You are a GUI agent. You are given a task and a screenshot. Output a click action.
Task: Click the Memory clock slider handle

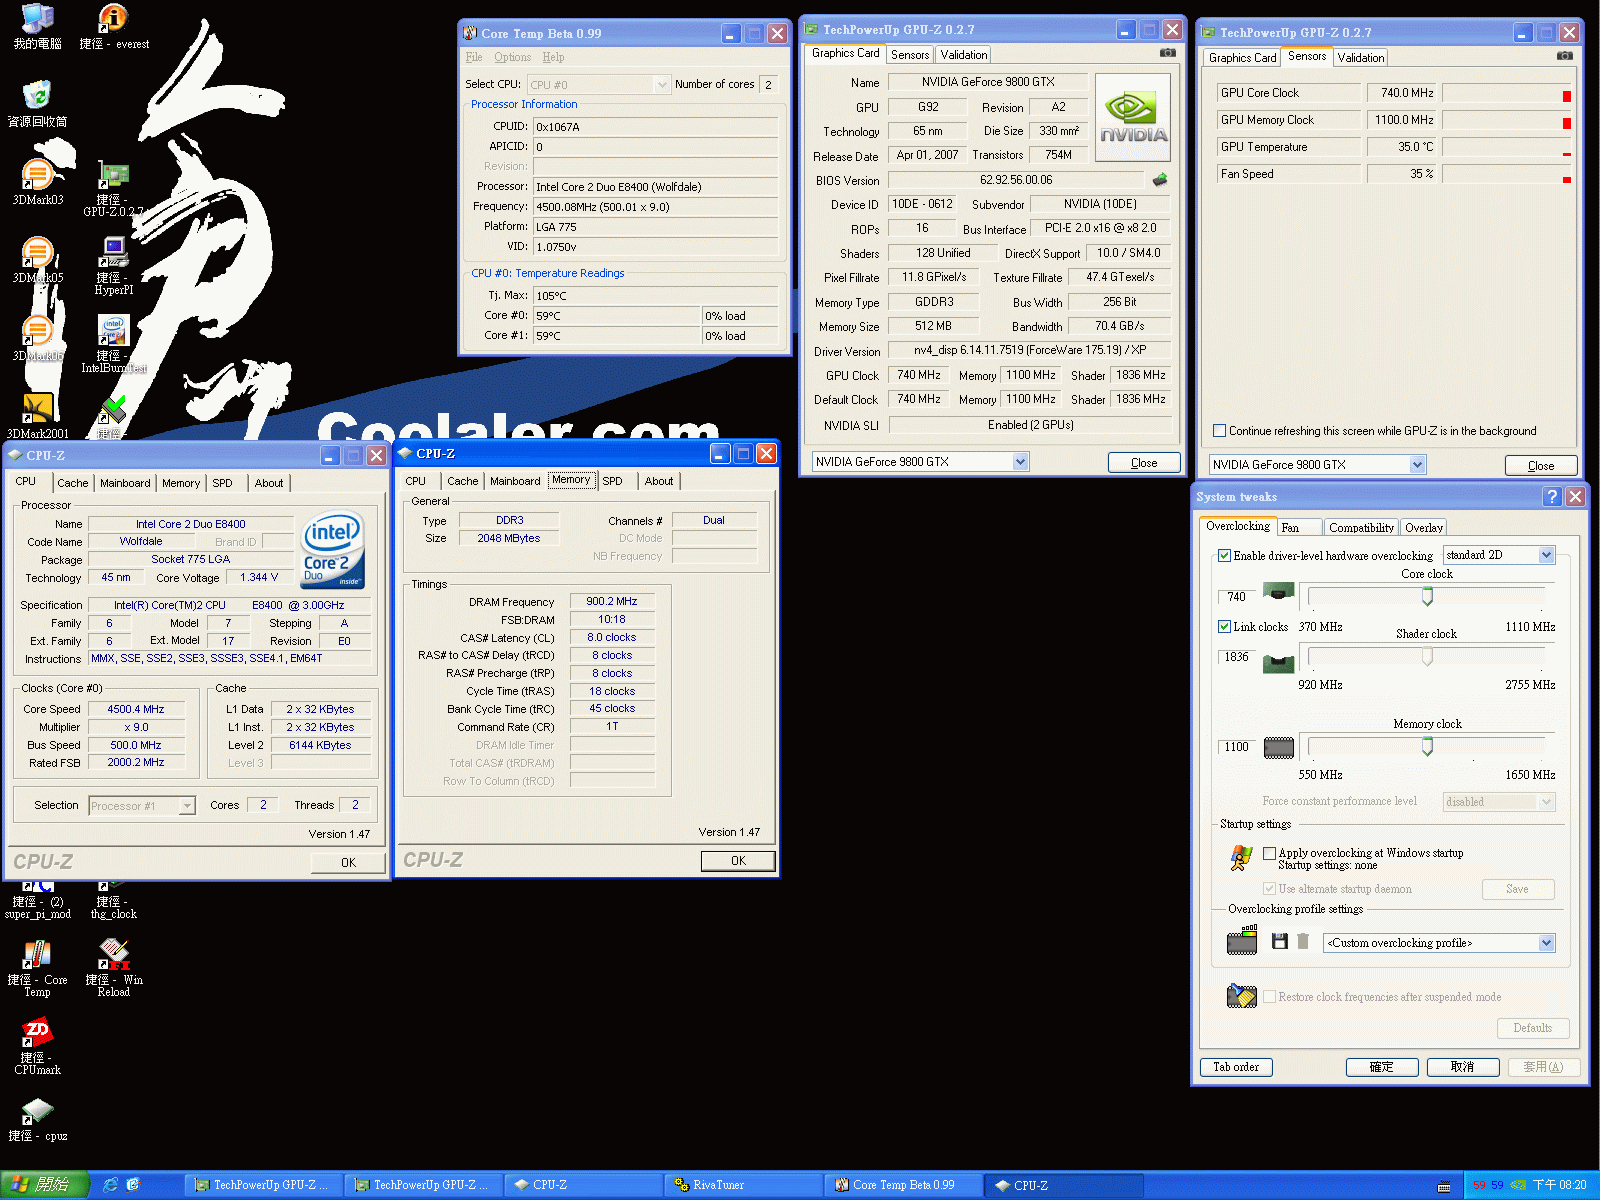[1427, 746]
